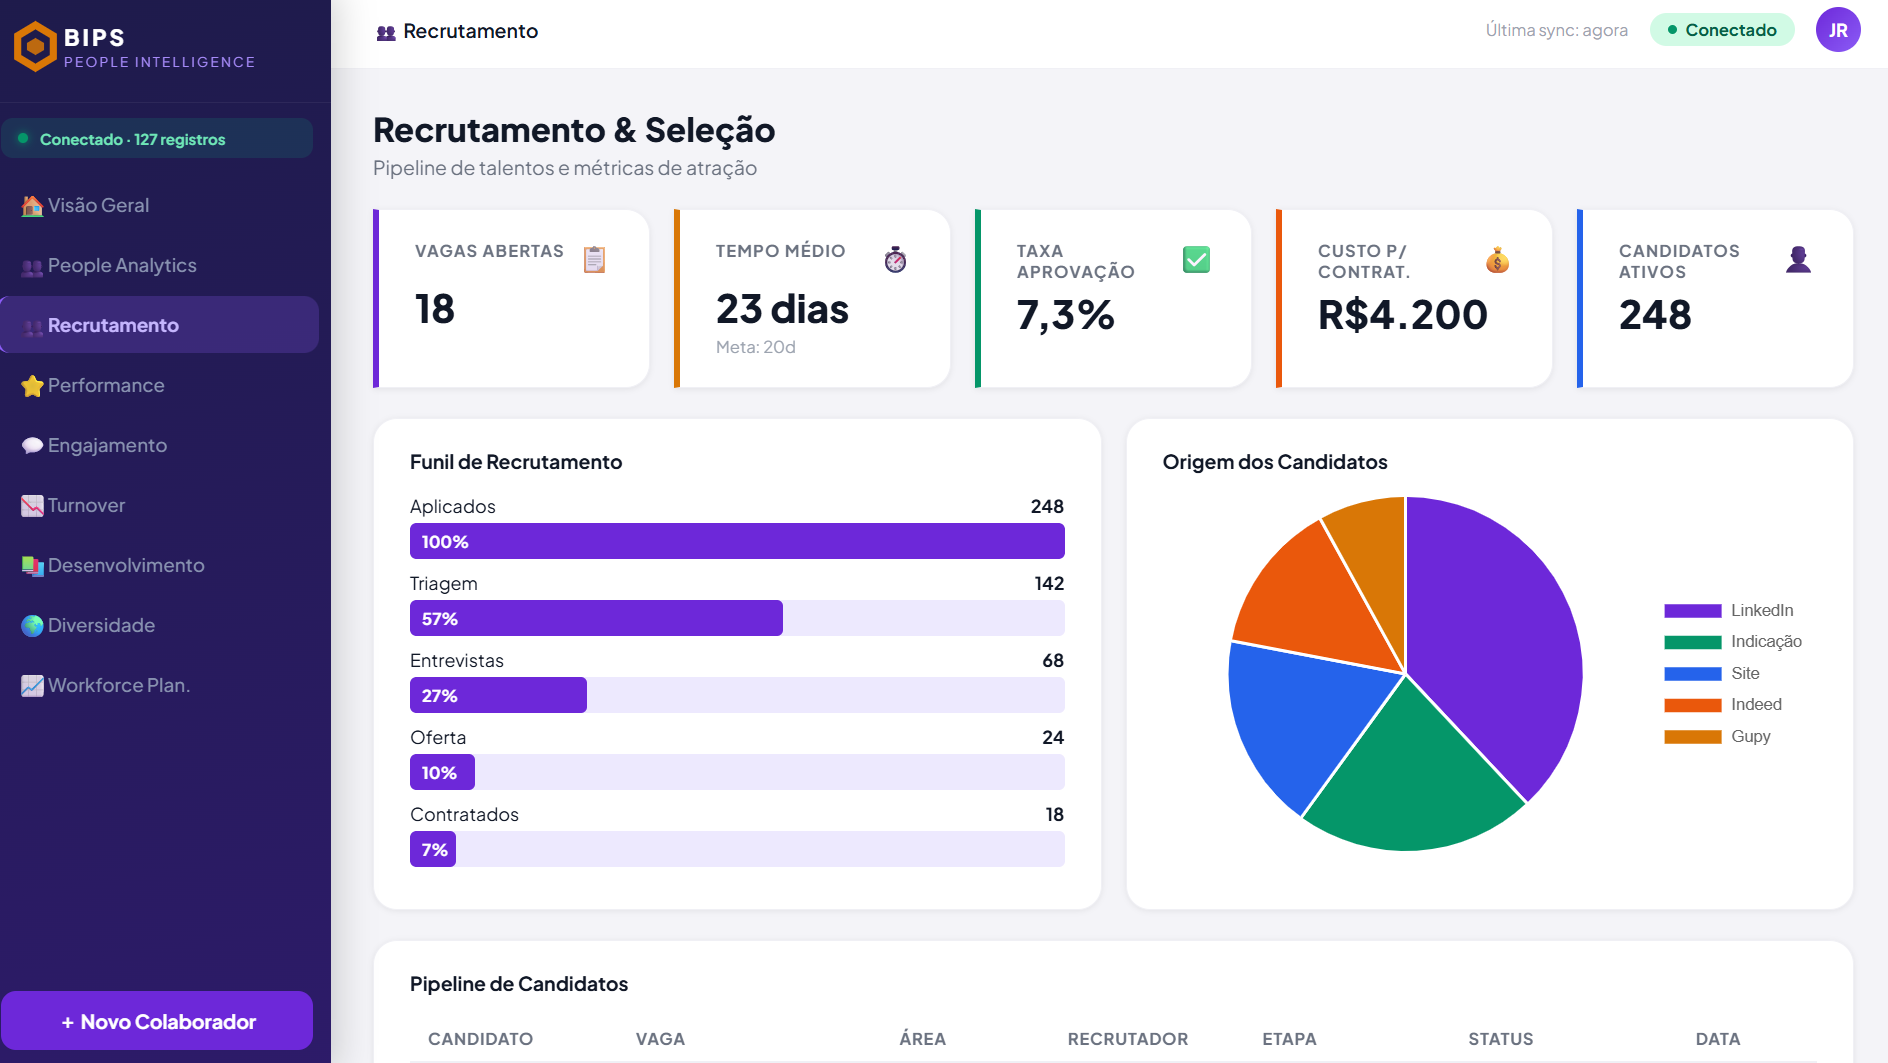Open the Turnover page
This screenshot has height=1063, width=1888.
click(x=160, y=505)
